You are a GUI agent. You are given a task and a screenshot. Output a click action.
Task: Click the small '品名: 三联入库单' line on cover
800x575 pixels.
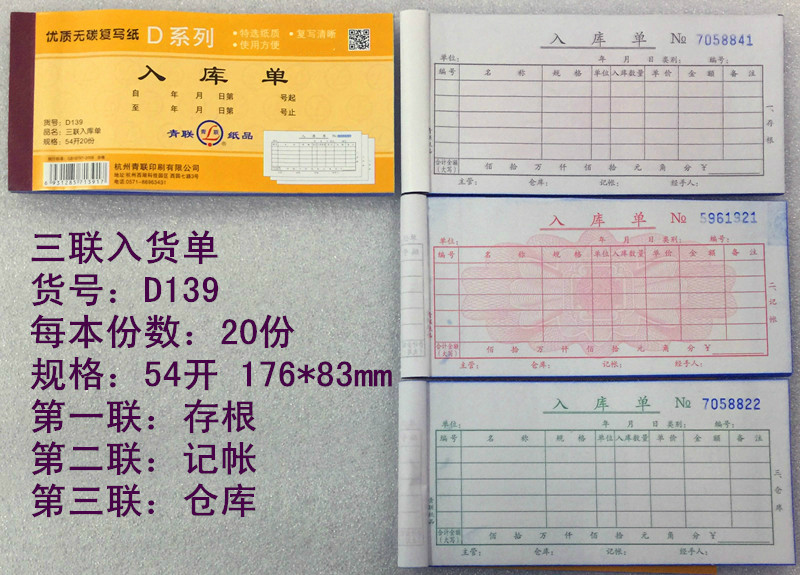(x=72, y=131)
